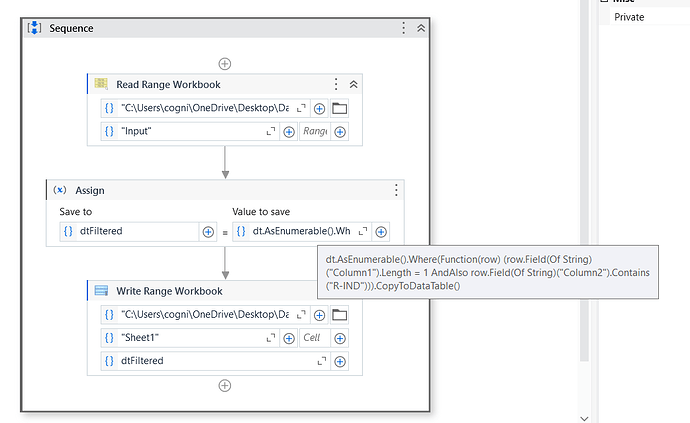This screenshot has height=423, width=690.
Task: Click the Assign activity icon
Action: (x=60, y=190)
